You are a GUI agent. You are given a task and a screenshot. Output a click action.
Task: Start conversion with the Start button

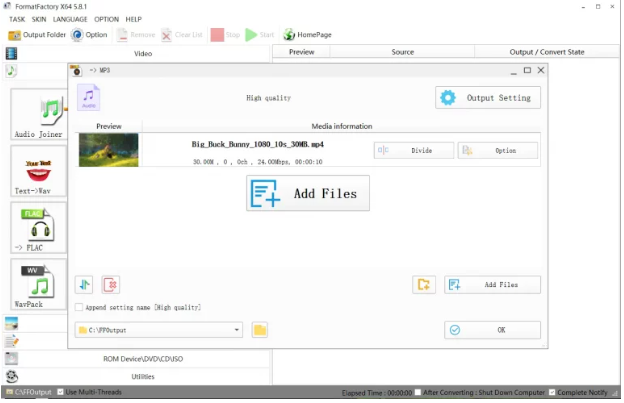260,35
